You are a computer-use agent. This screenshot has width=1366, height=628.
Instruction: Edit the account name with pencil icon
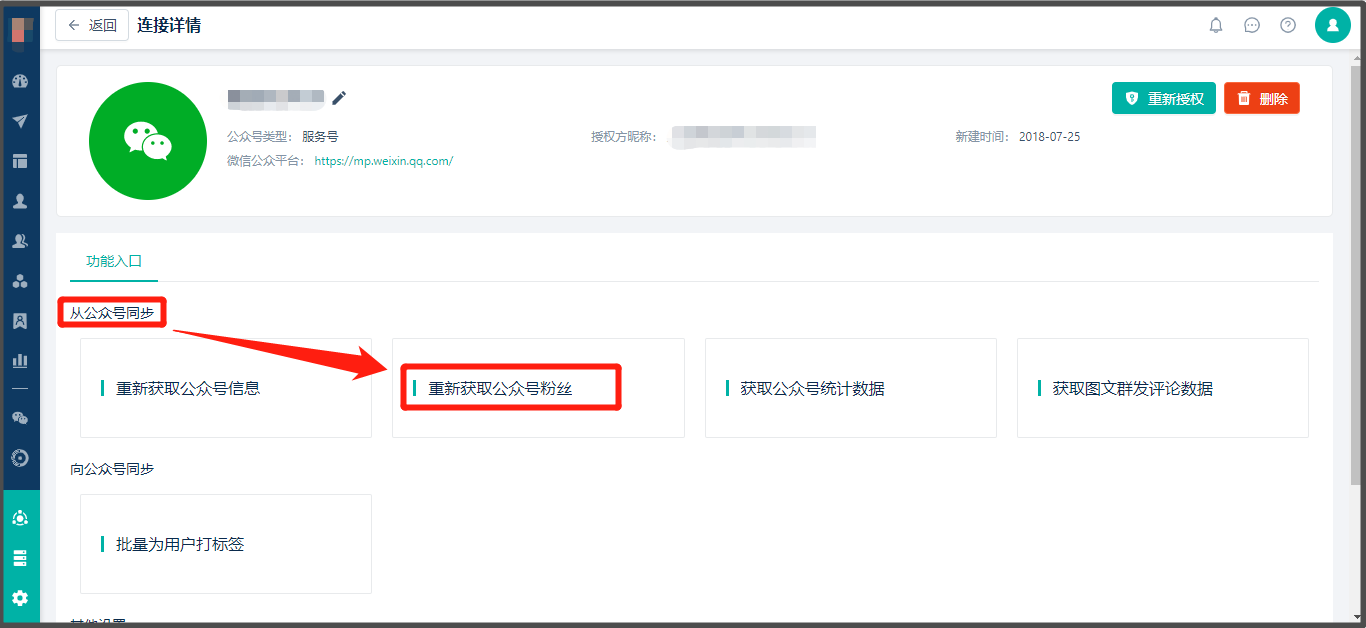pos(339,98)
